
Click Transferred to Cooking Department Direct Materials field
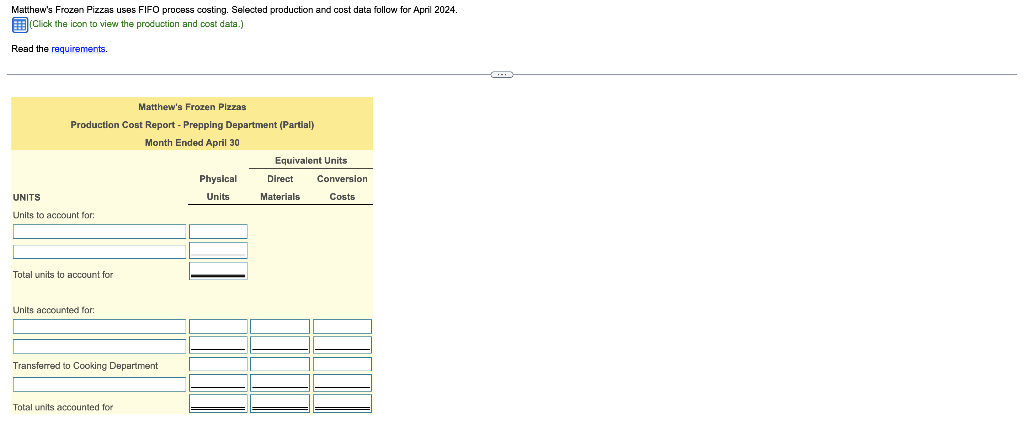point(280,364)
